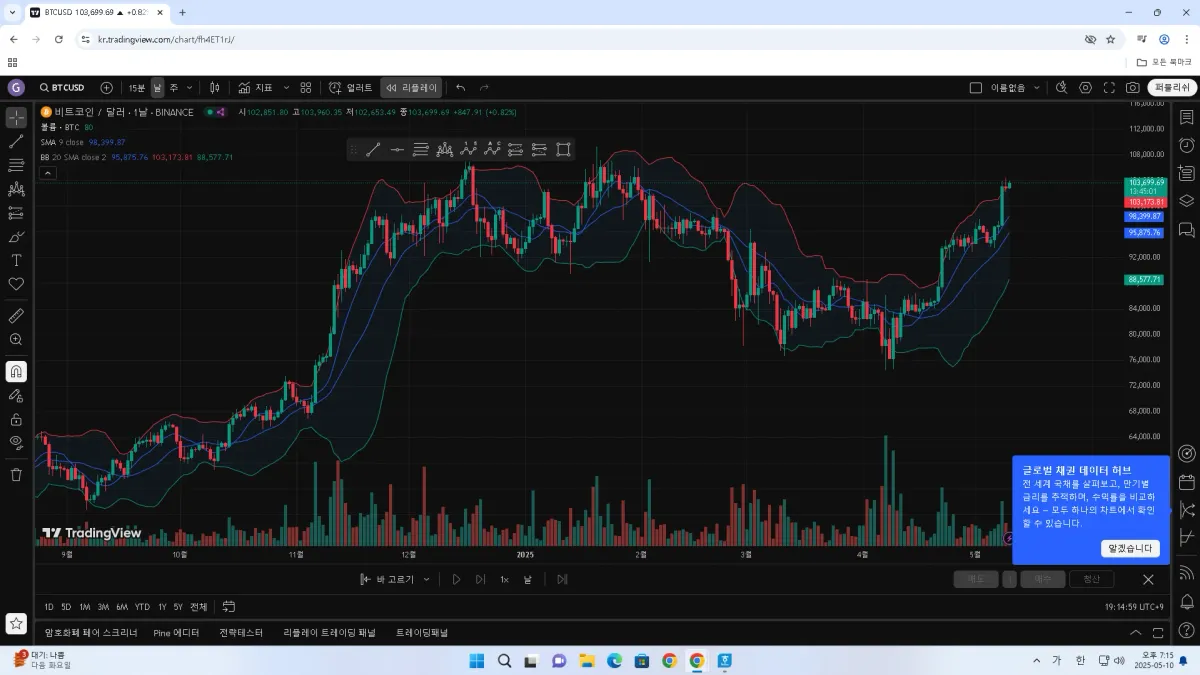This screenshot has height=675, width=1200.
Task: Toggle the 리플레이 replay mode
Action: coord(411,88)
